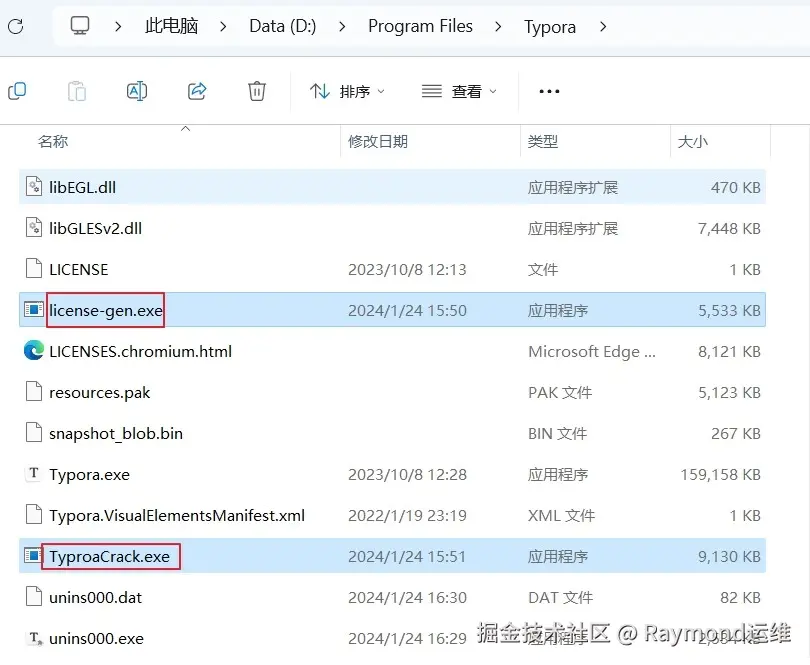Click the 5,533 KB size value
This screenshot has height=665, width=810.
729,310
